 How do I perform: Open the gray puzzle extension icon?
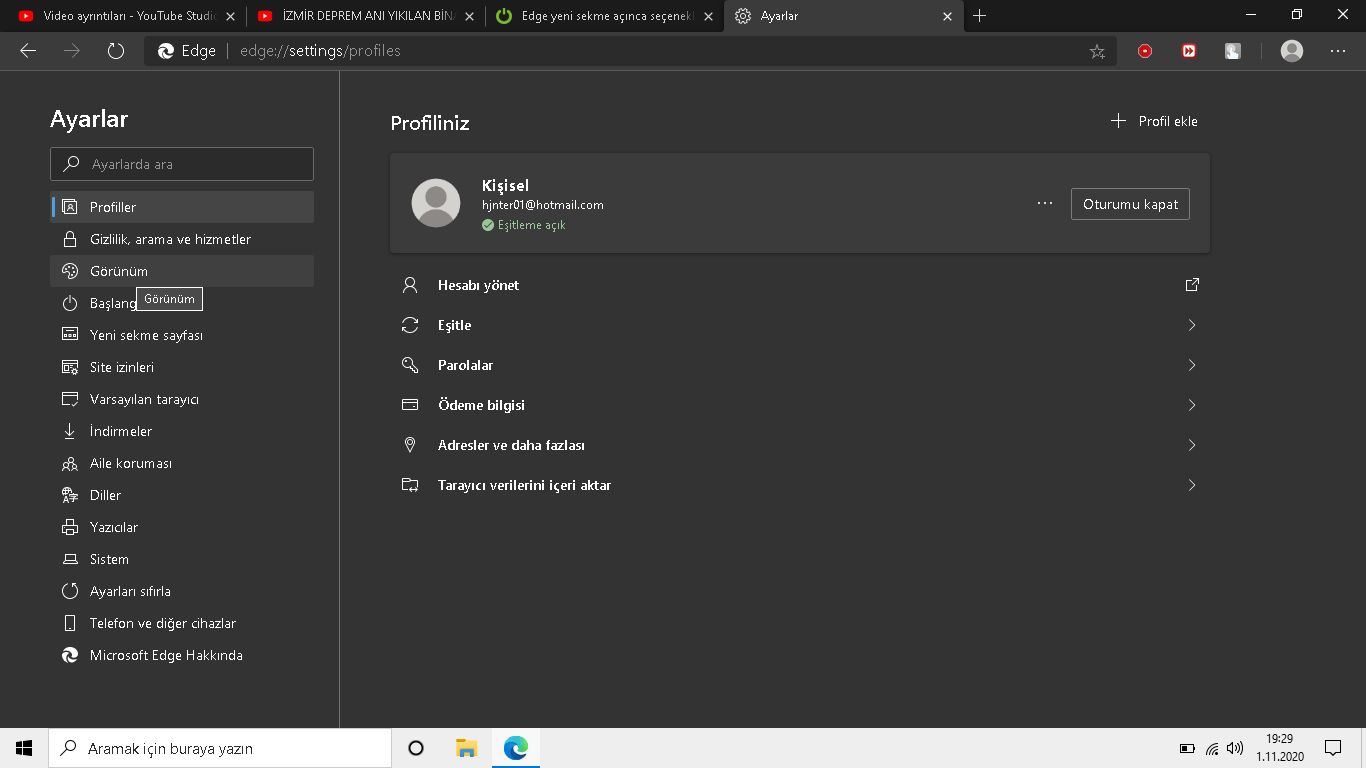click(1233, 51)
